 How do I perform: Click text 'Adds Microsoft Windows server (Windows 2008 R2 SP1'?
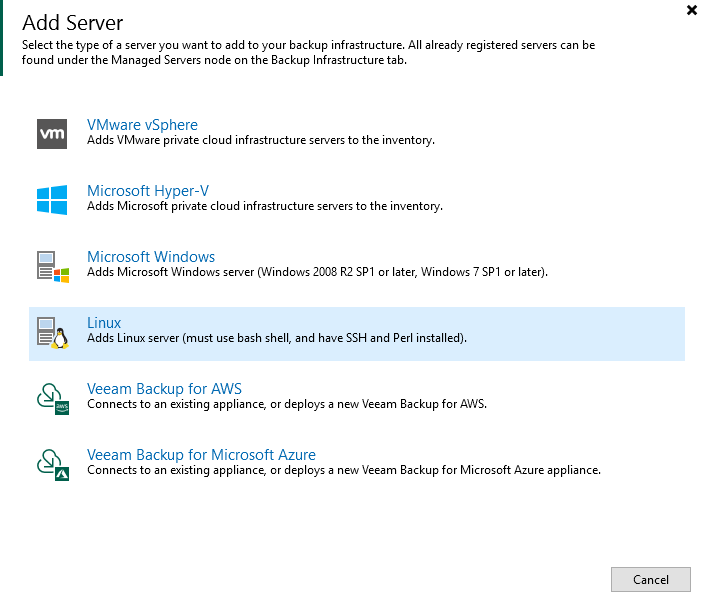(231, 272)
